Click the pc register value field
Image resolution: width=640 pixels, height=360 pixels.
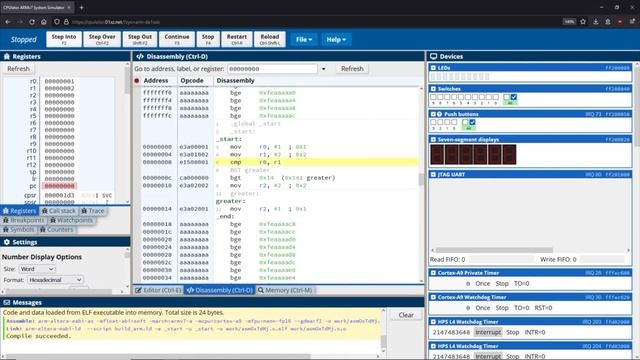point(60,186)
